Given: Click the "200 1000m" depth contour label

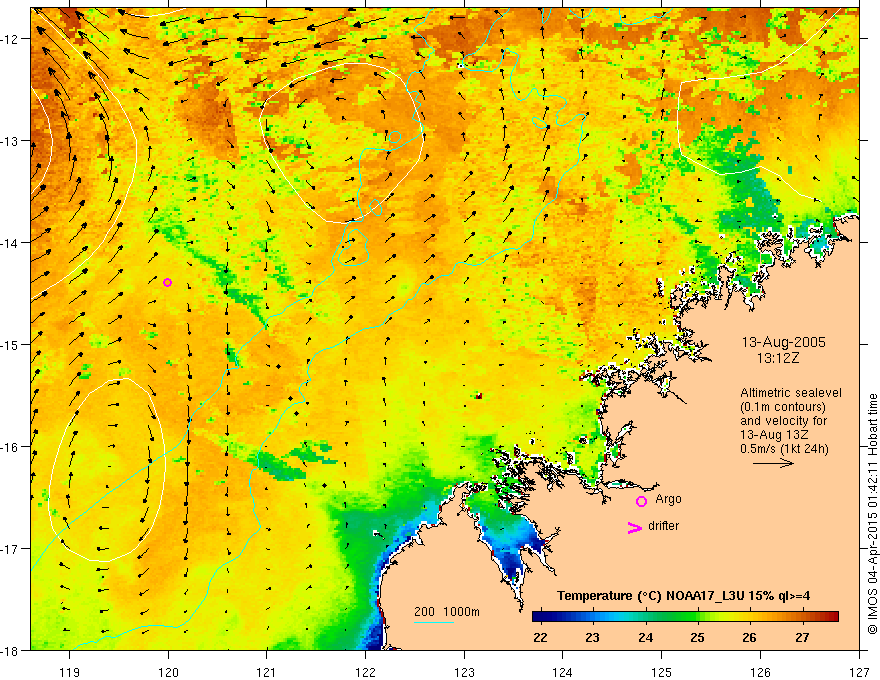Looking at the screenshot, I should tap(447, 612).
